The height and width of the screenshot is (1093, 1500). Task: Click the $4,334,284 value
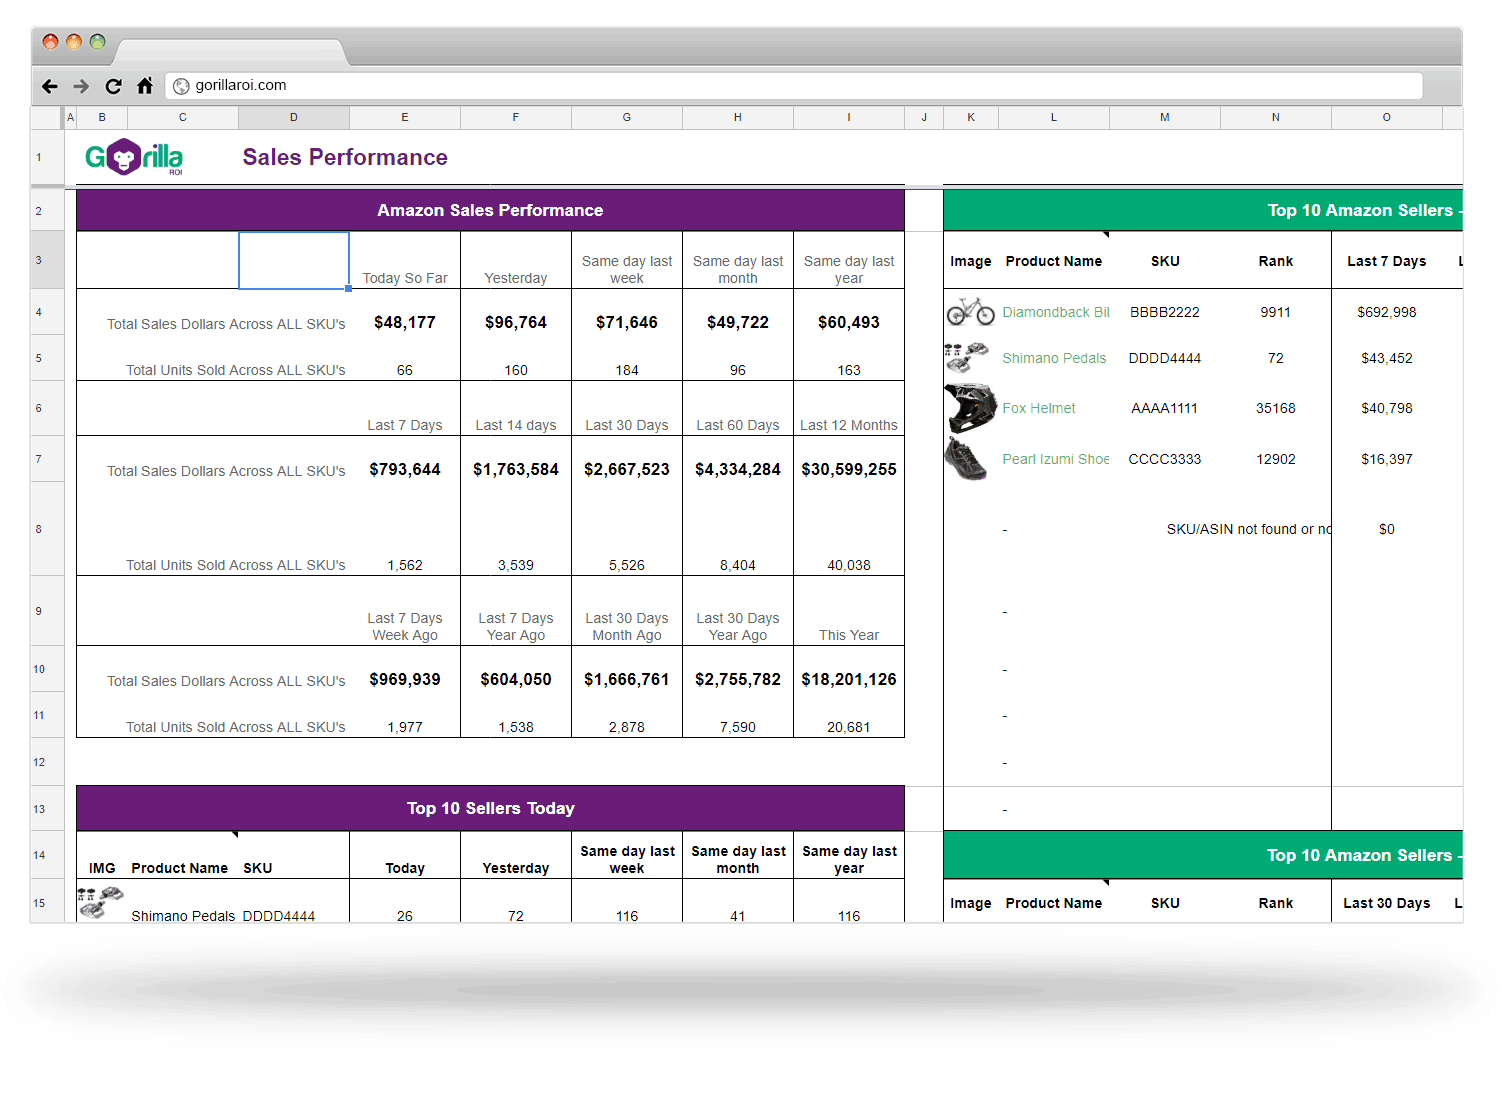point(738,469)
